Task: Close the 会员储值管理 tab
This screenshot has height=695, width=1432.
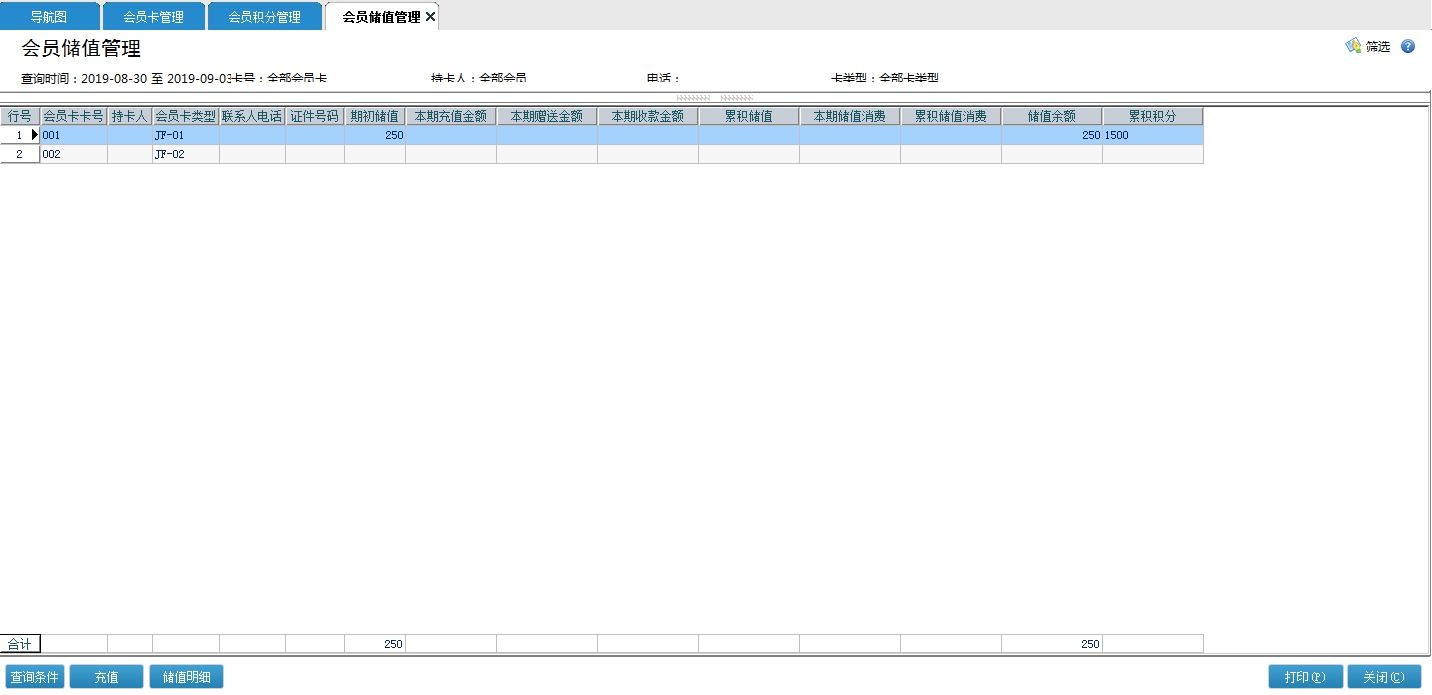Action: point(430,17)
